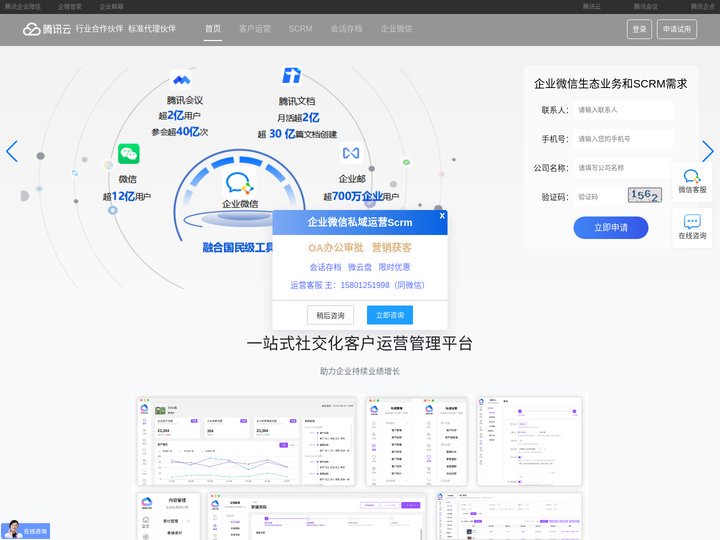This screenshot has height=540, width=720.
Task: Open the 内容管理 screenshot thumbnail
Action: [169, 517]
